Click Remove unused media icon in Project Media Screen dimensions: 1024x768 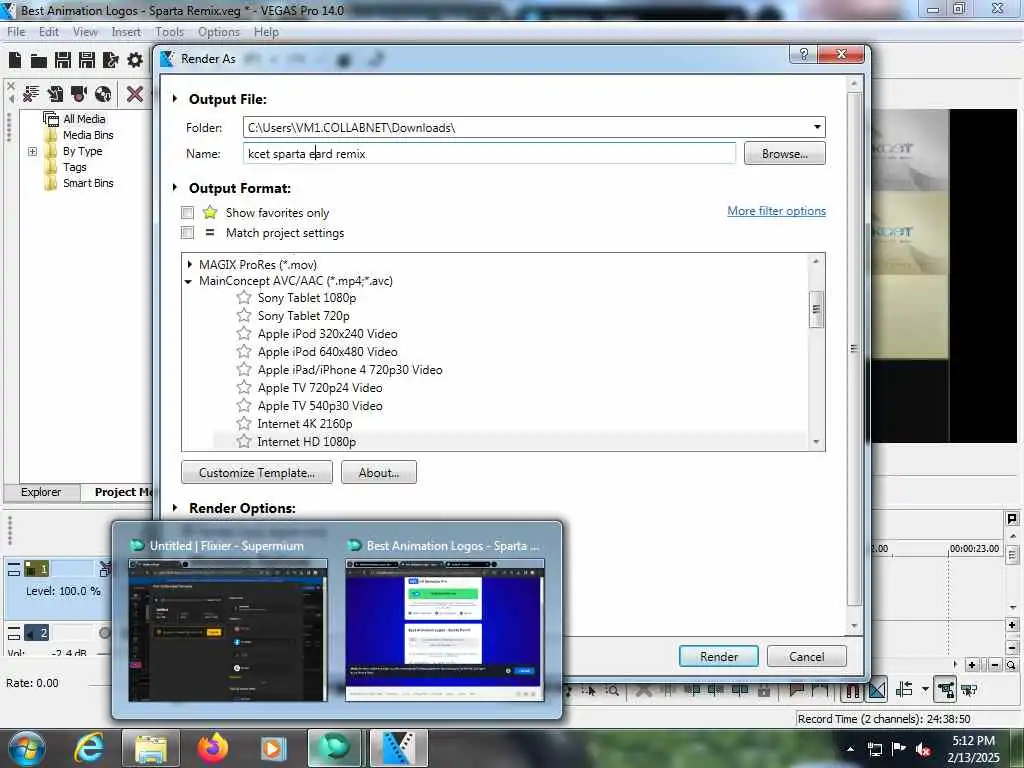[31, 94]
